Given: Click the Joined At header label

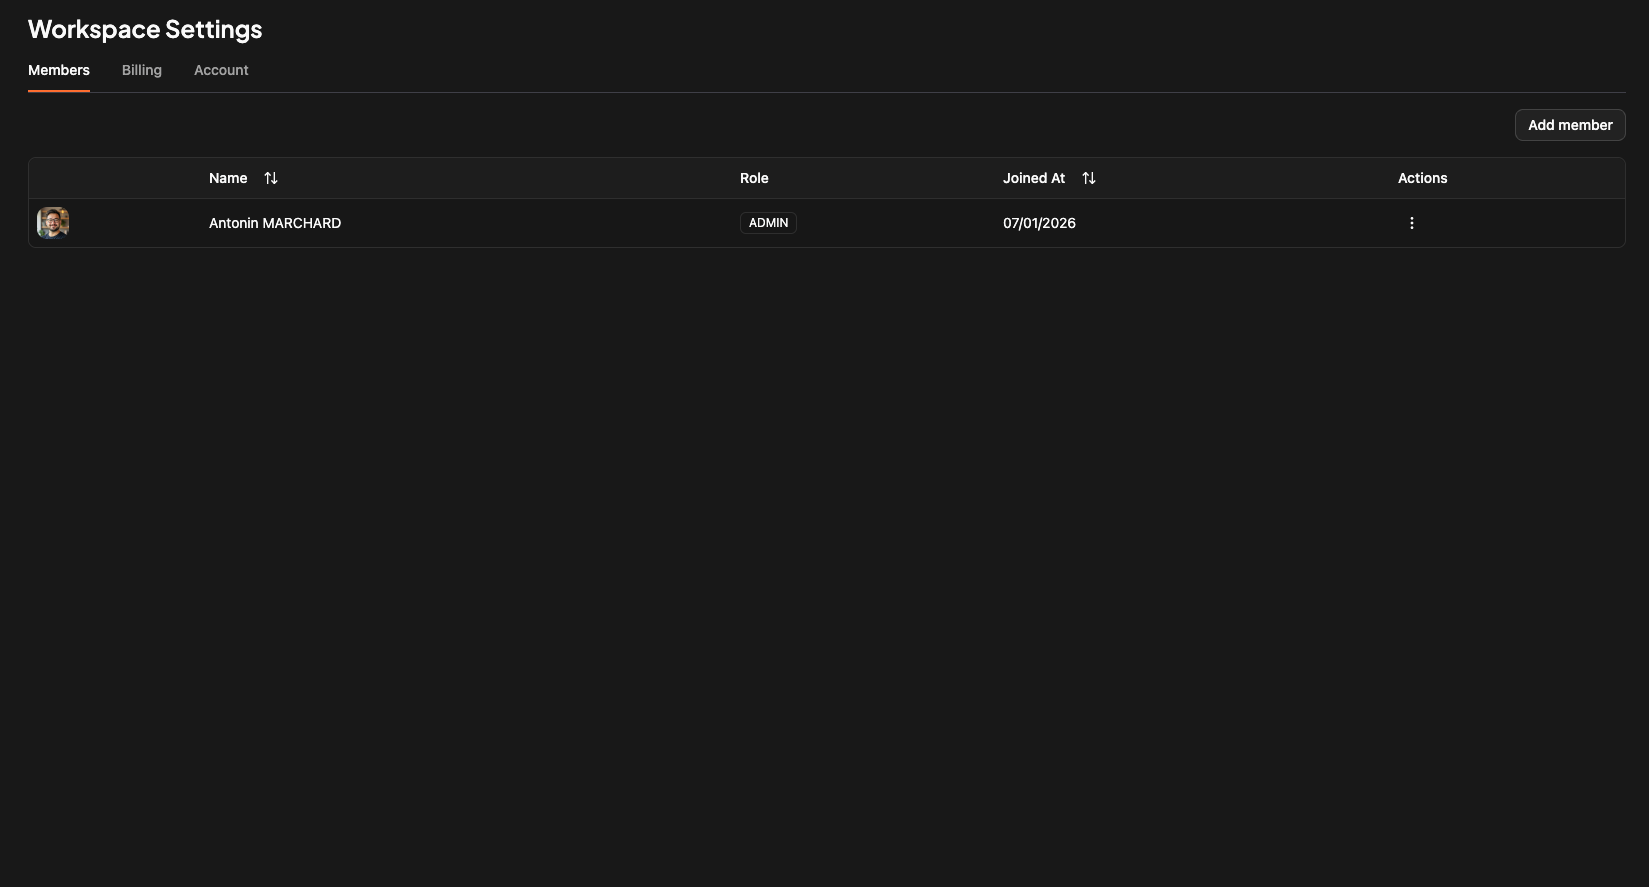Looking at the screenshot, I should pyautogui.click(x=1034, y=178).
